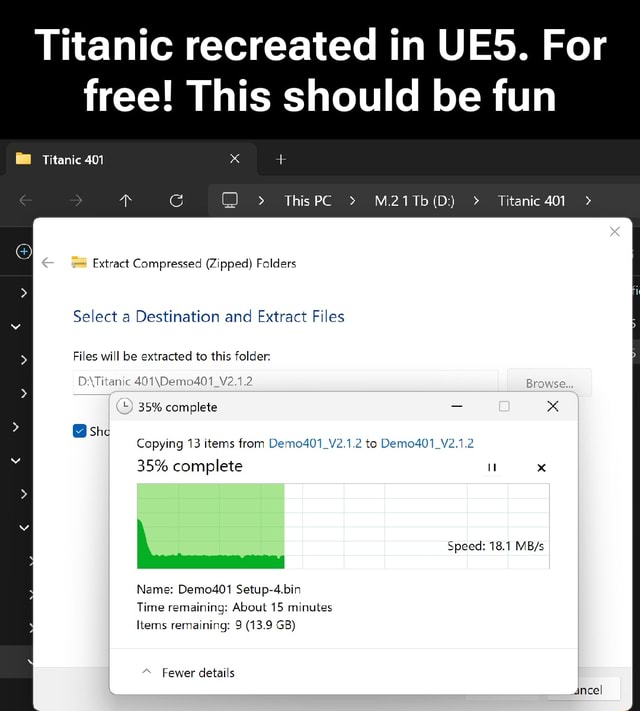The height and width of the screenshot is (711, 640).
Task: Click the monitor icon in address bar
Action: [230, 200]
